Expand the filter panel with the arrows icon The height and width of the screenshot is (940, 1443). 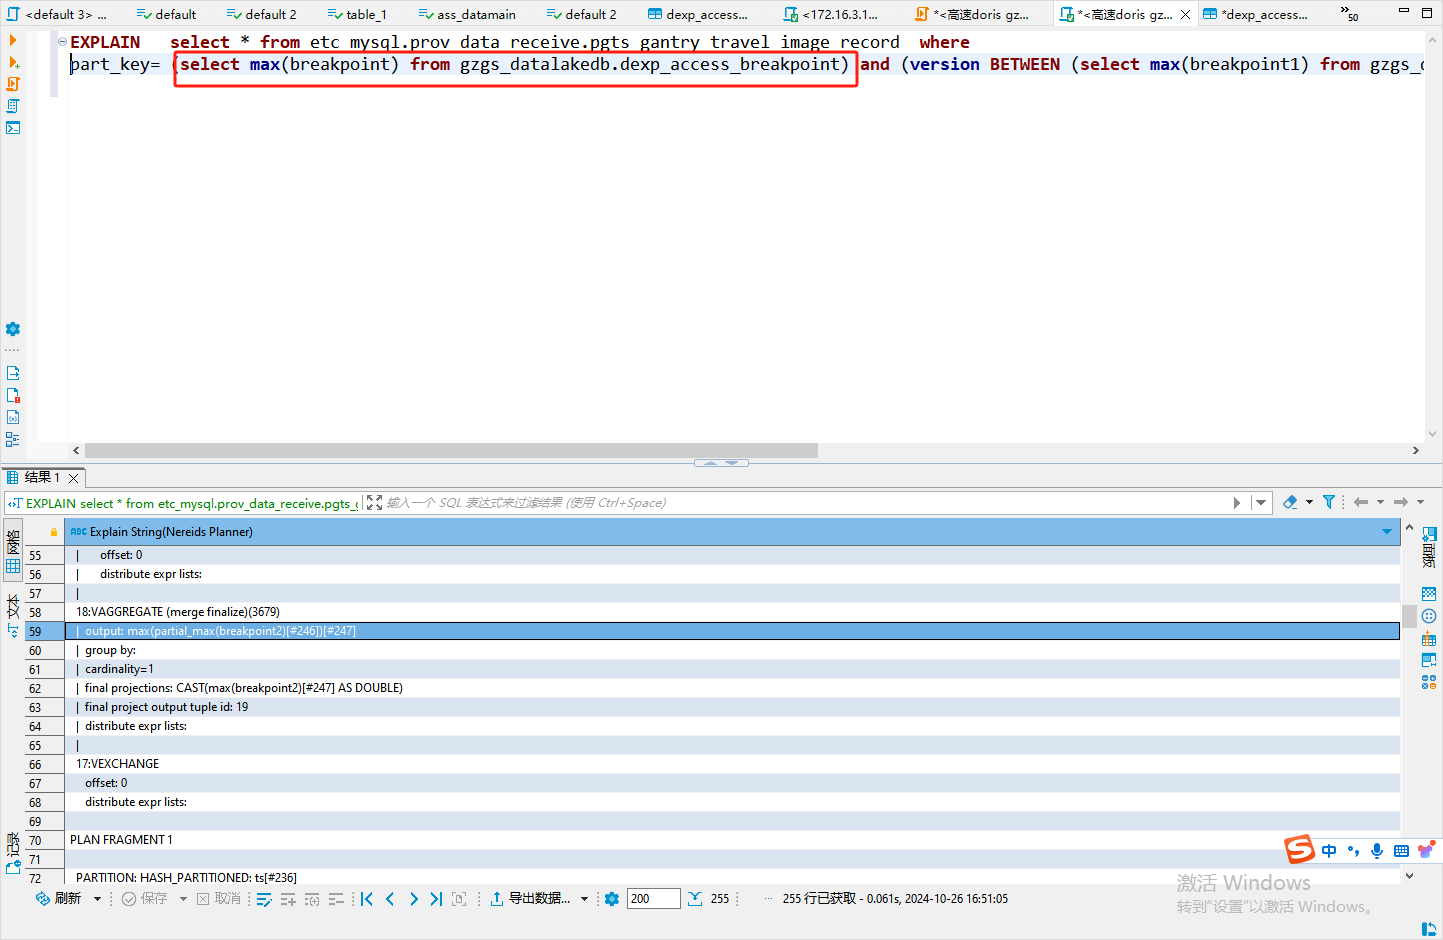coord(374,503)
